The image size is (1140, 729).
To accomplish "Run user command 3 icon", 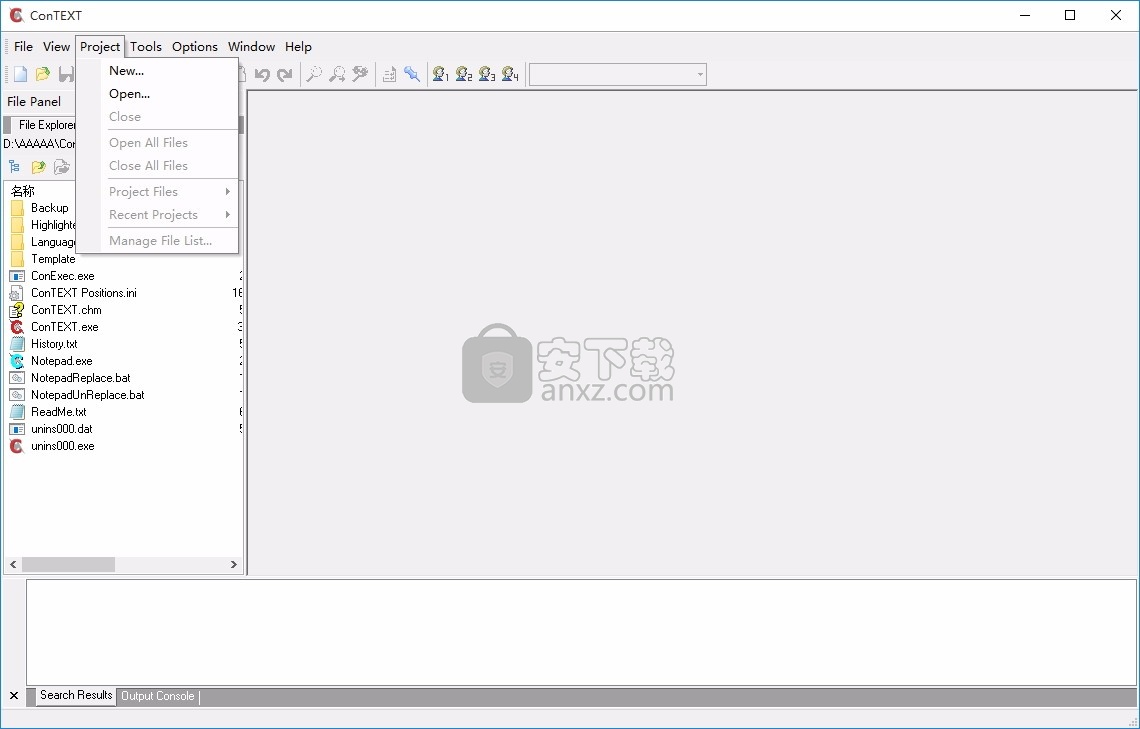I will point(487,74).
